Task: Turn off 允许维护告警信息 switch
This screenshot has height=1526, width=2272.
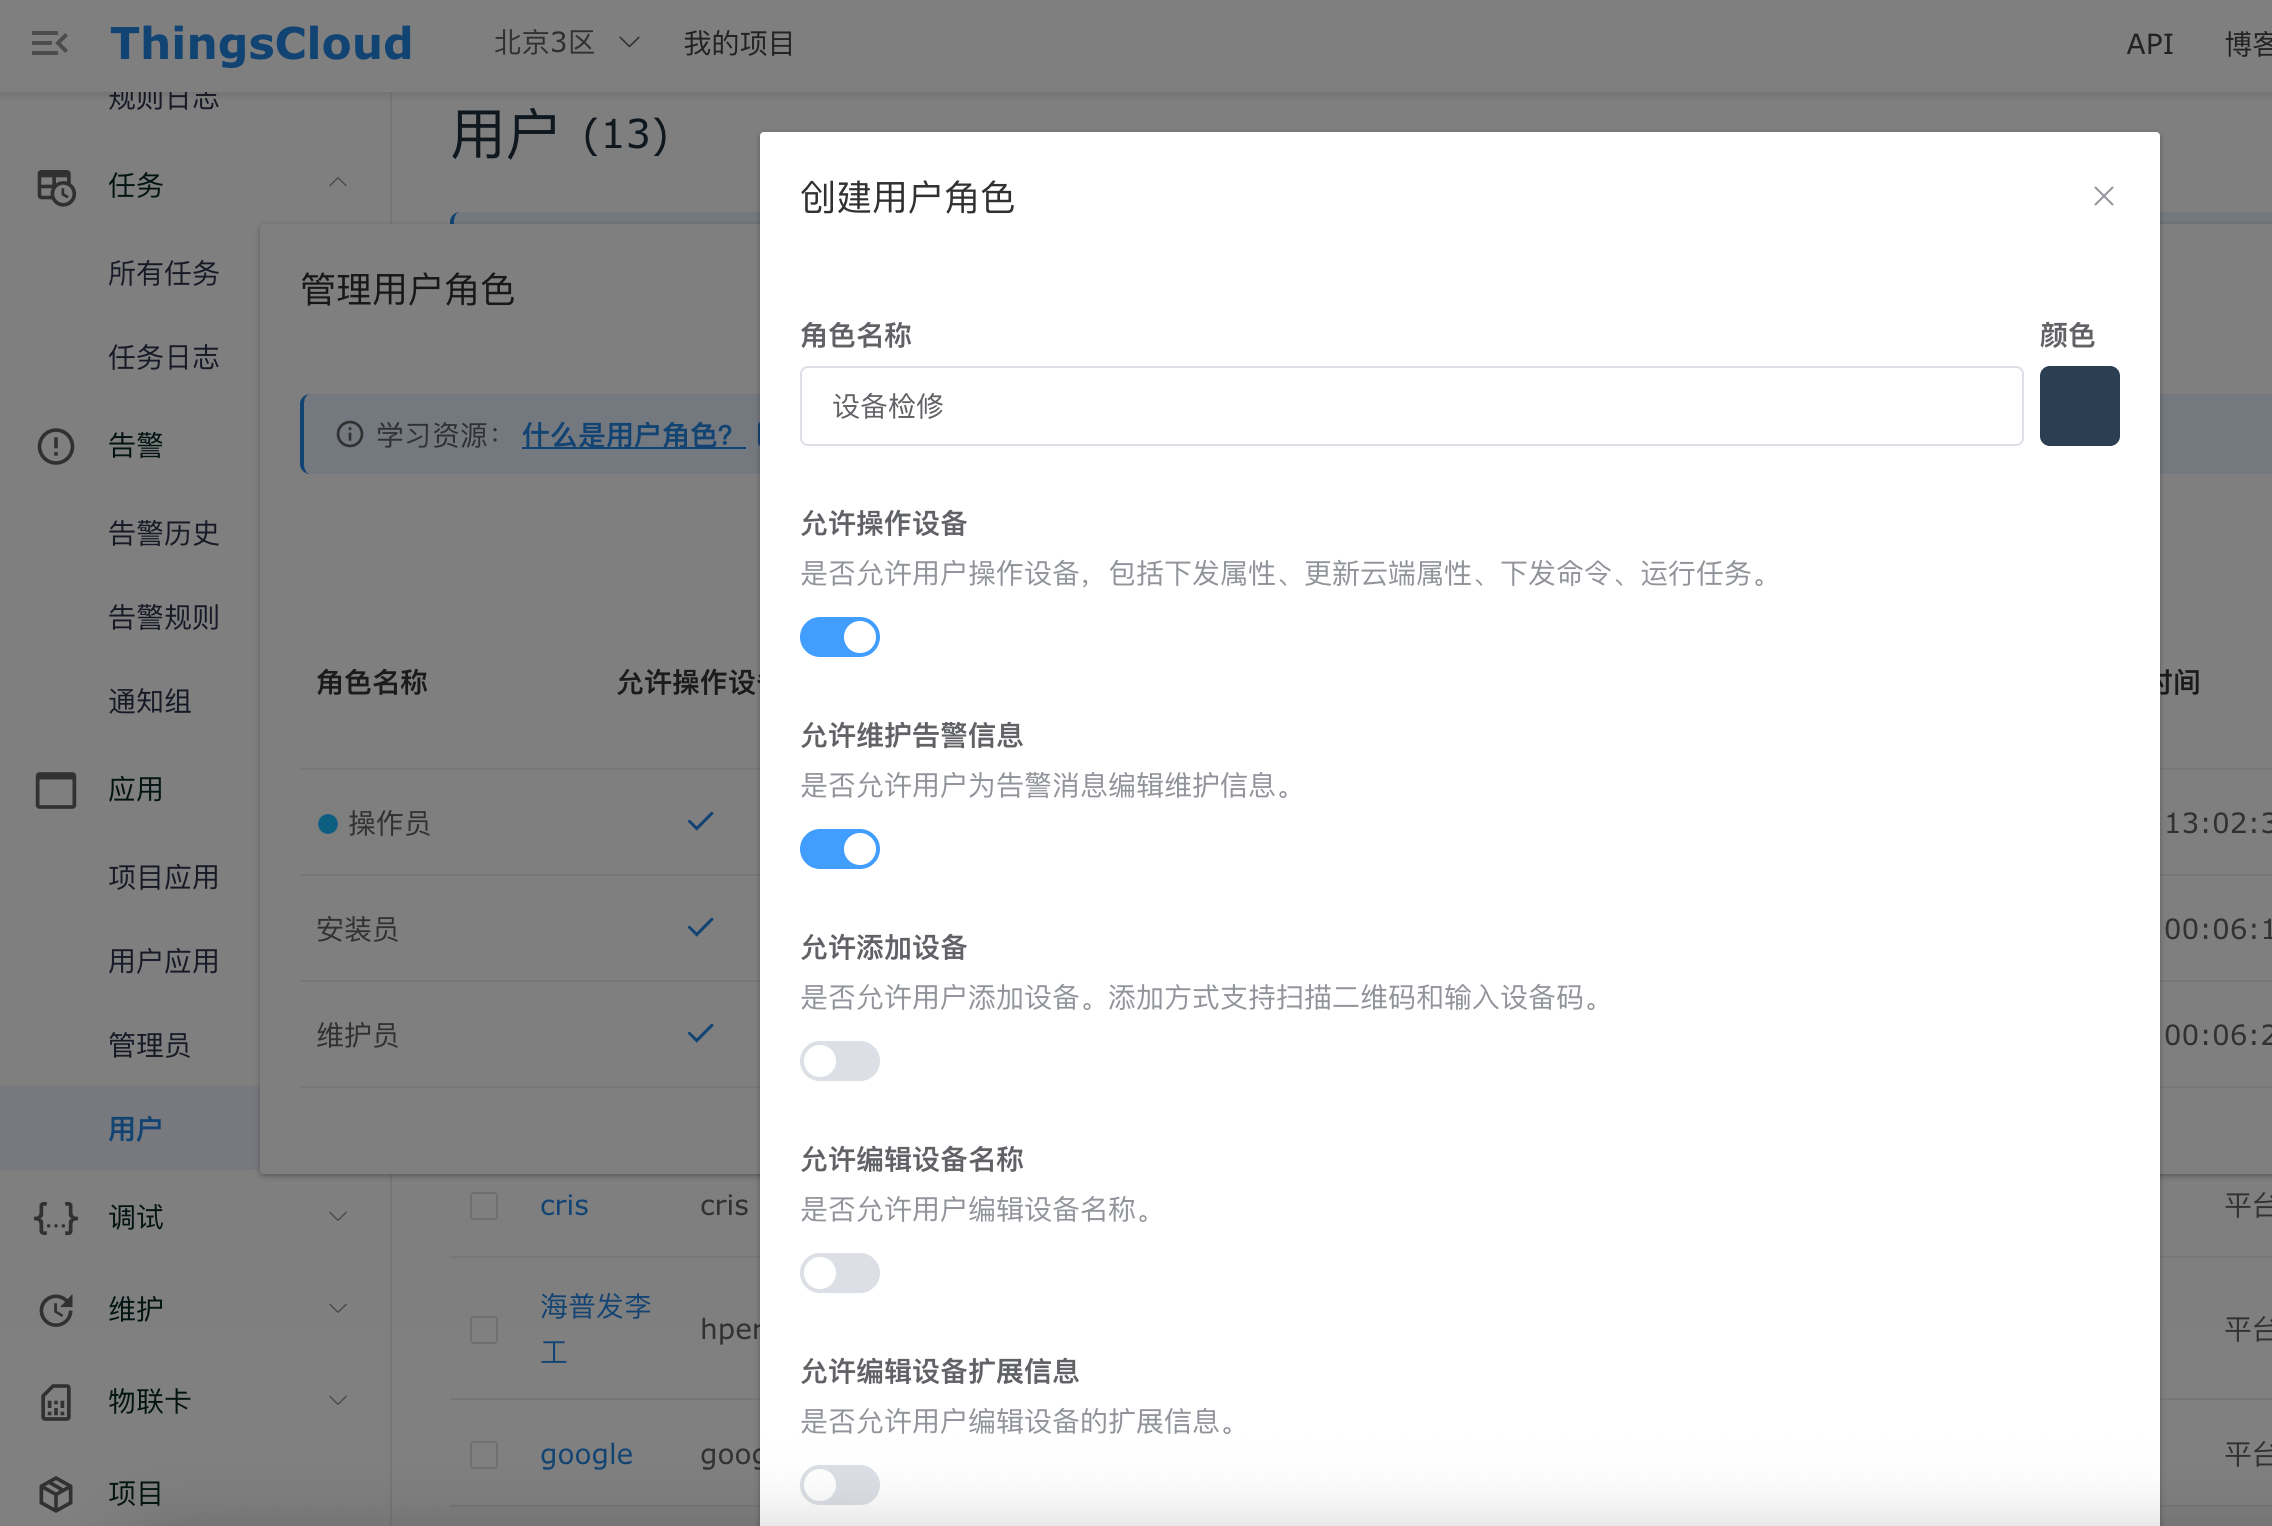Action: pyautogui.click(x=839, y=849)
